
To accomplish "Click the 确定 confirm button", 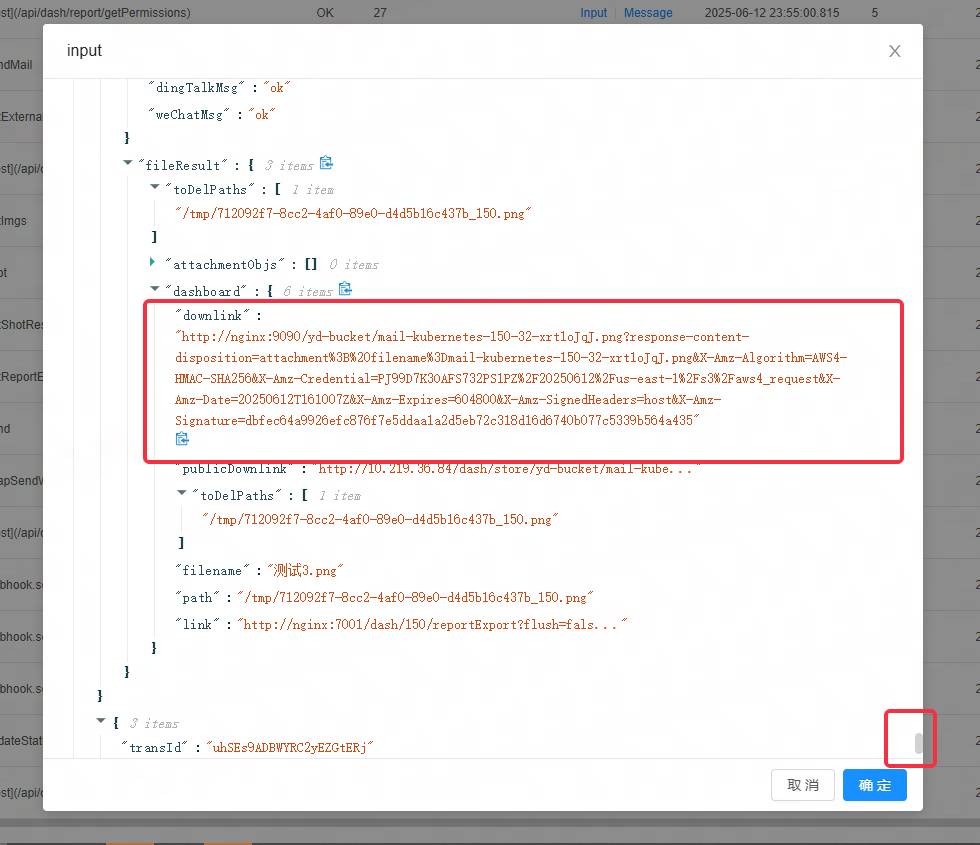I will click(874, 785).
